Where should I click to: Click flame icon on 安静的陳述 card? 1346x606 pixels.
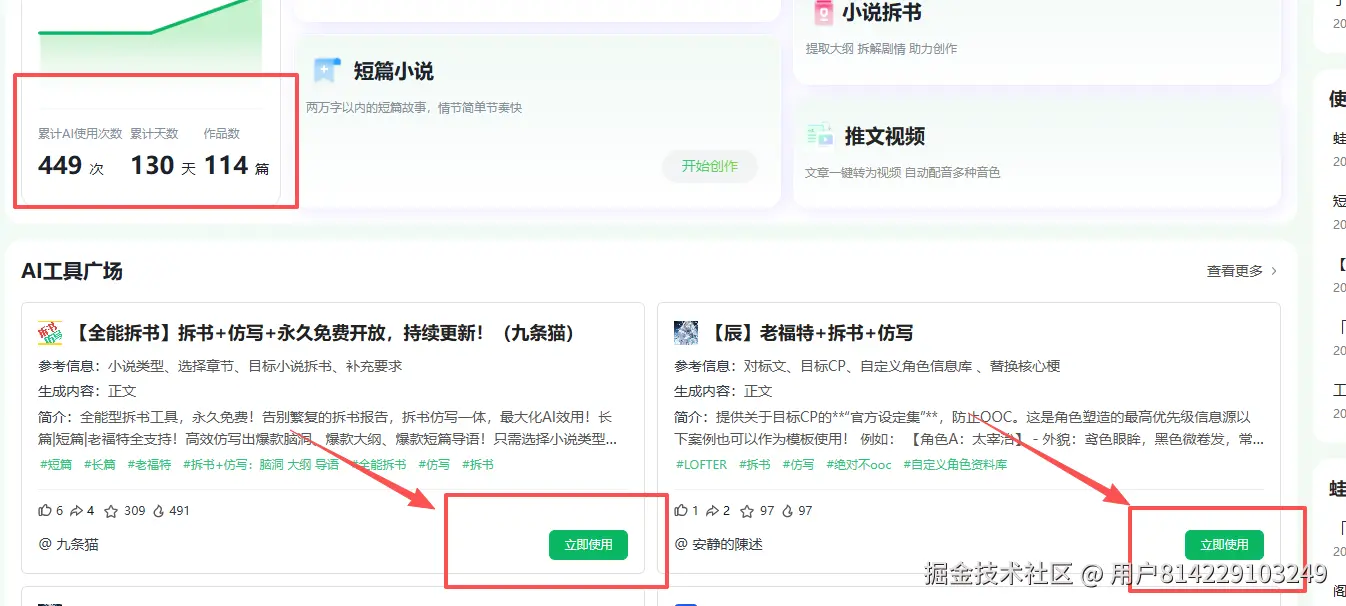click(x=787, y=510)
